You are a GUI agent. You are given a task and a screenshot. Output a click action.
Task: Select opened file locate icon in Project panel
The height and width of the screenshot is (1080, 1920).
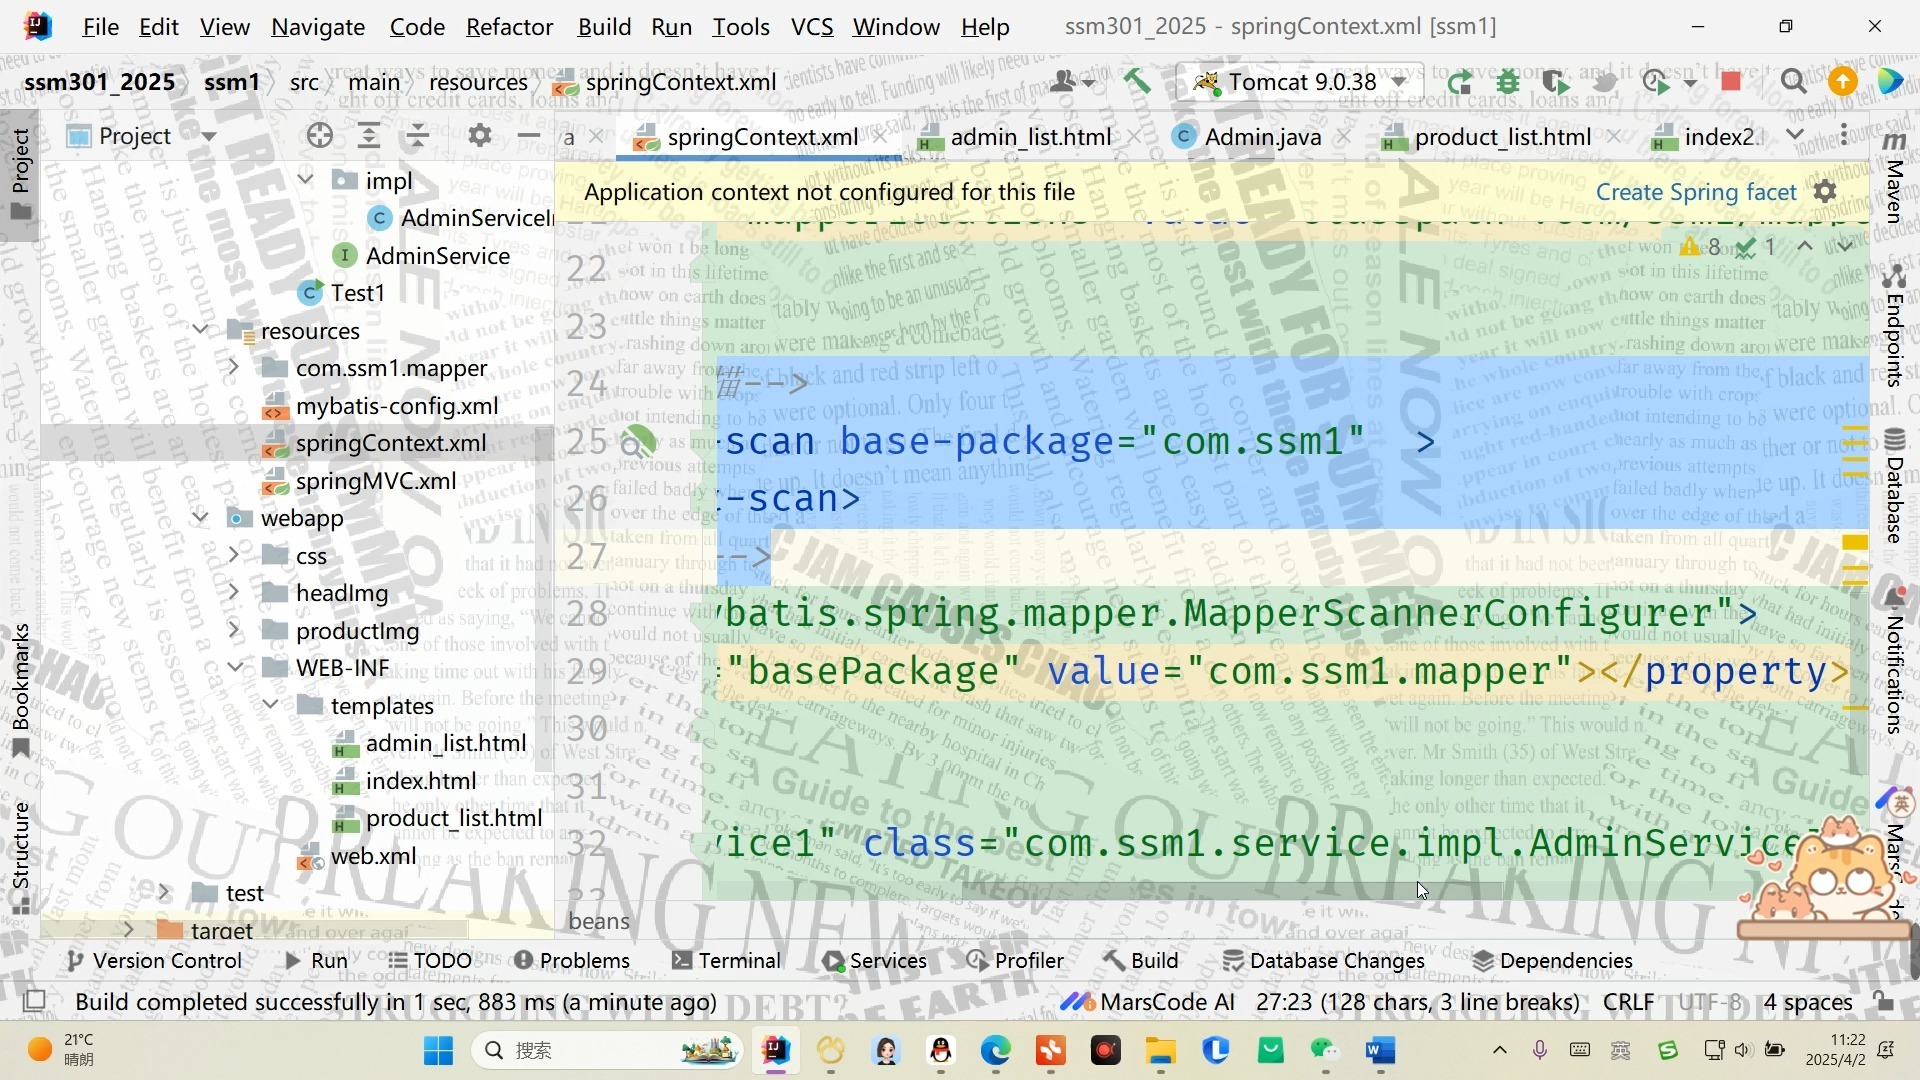click(x=320, y=136)
